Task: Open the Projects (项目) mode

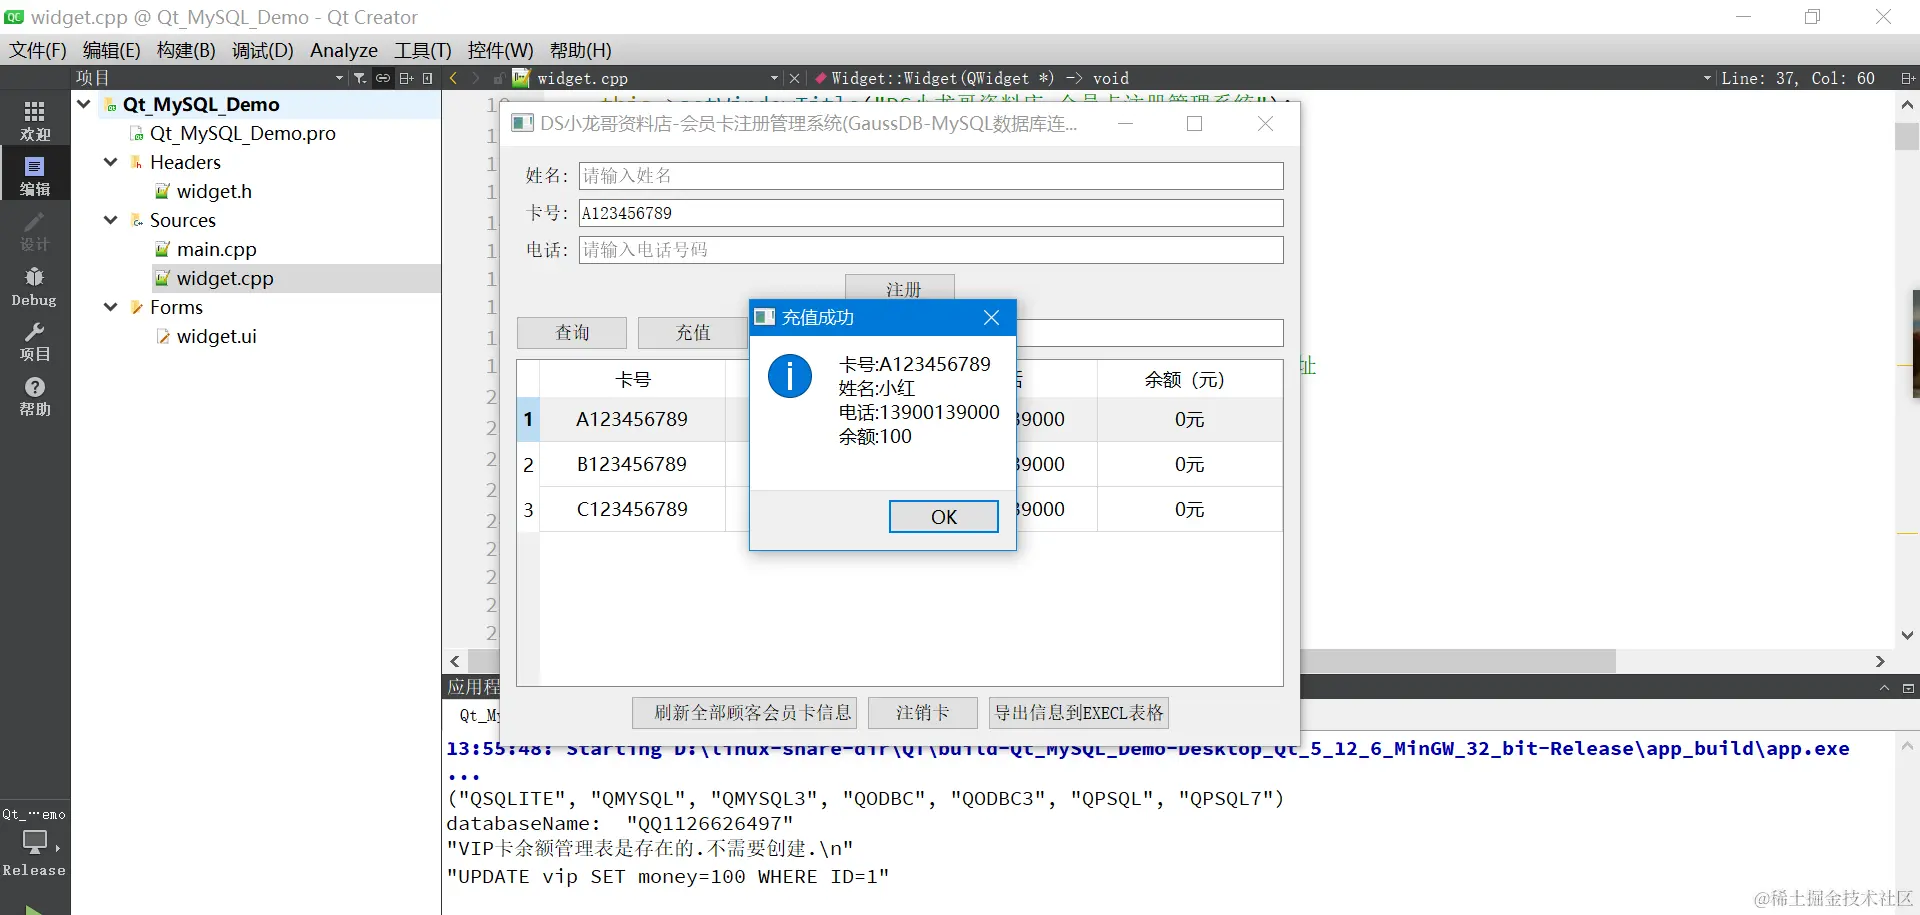Action: coord(35,342)
